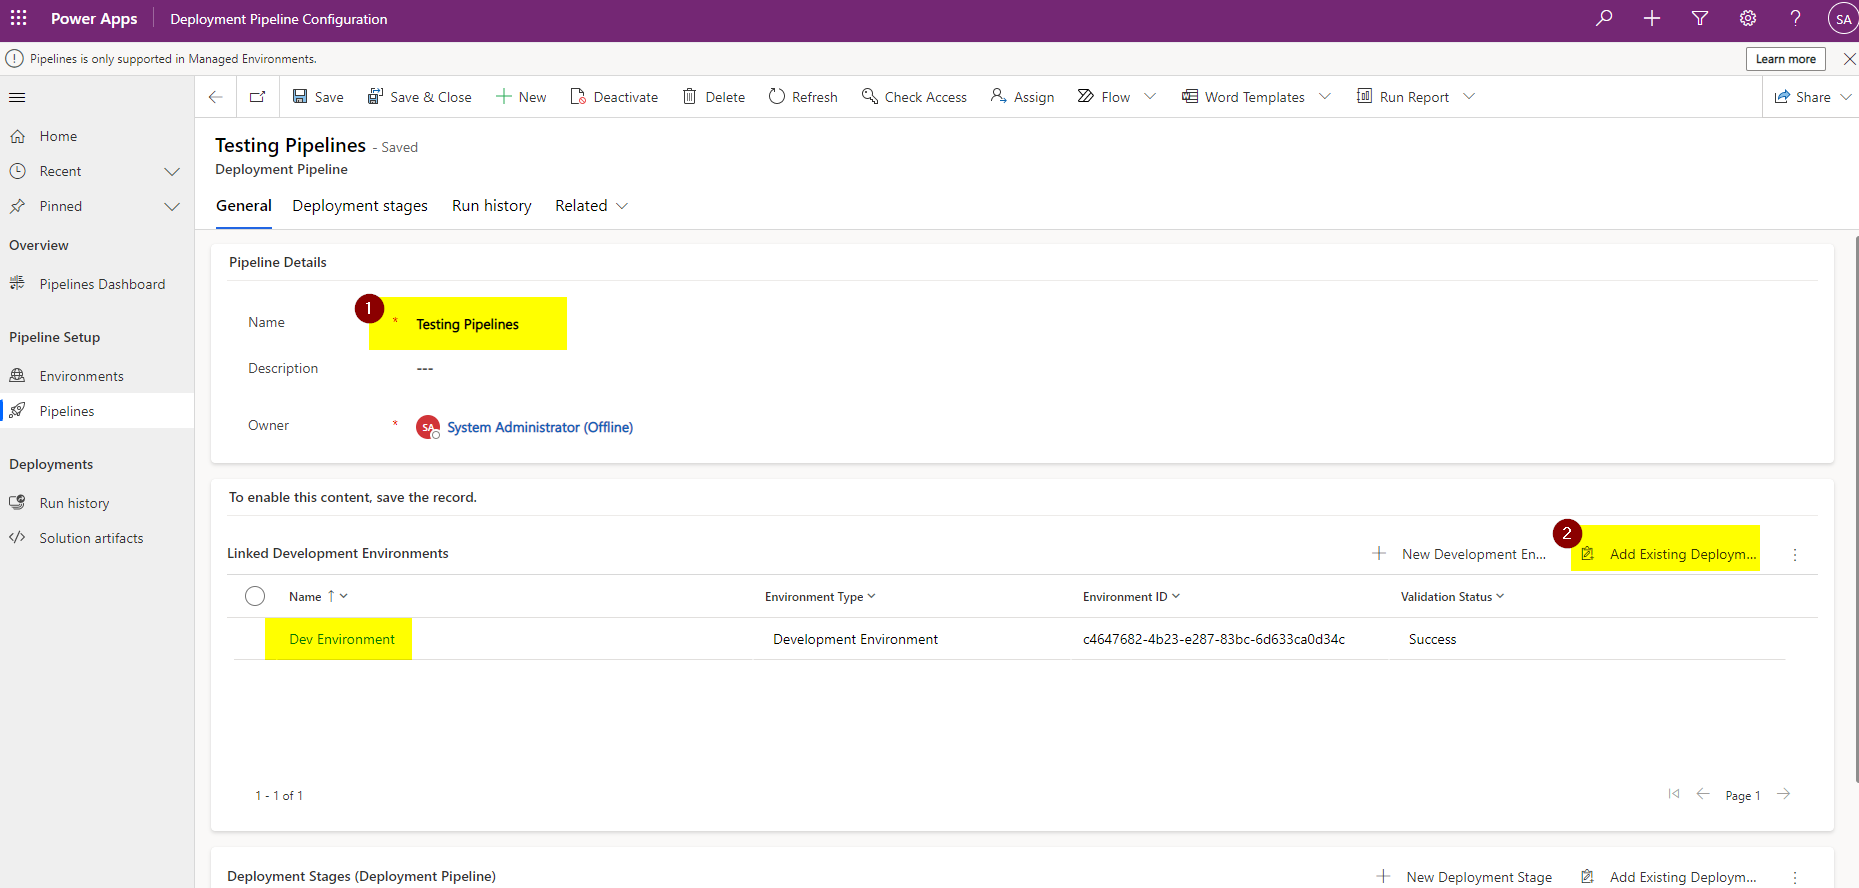
Task: Switch to the Run history tab
Action: click(x=492, y=206)
